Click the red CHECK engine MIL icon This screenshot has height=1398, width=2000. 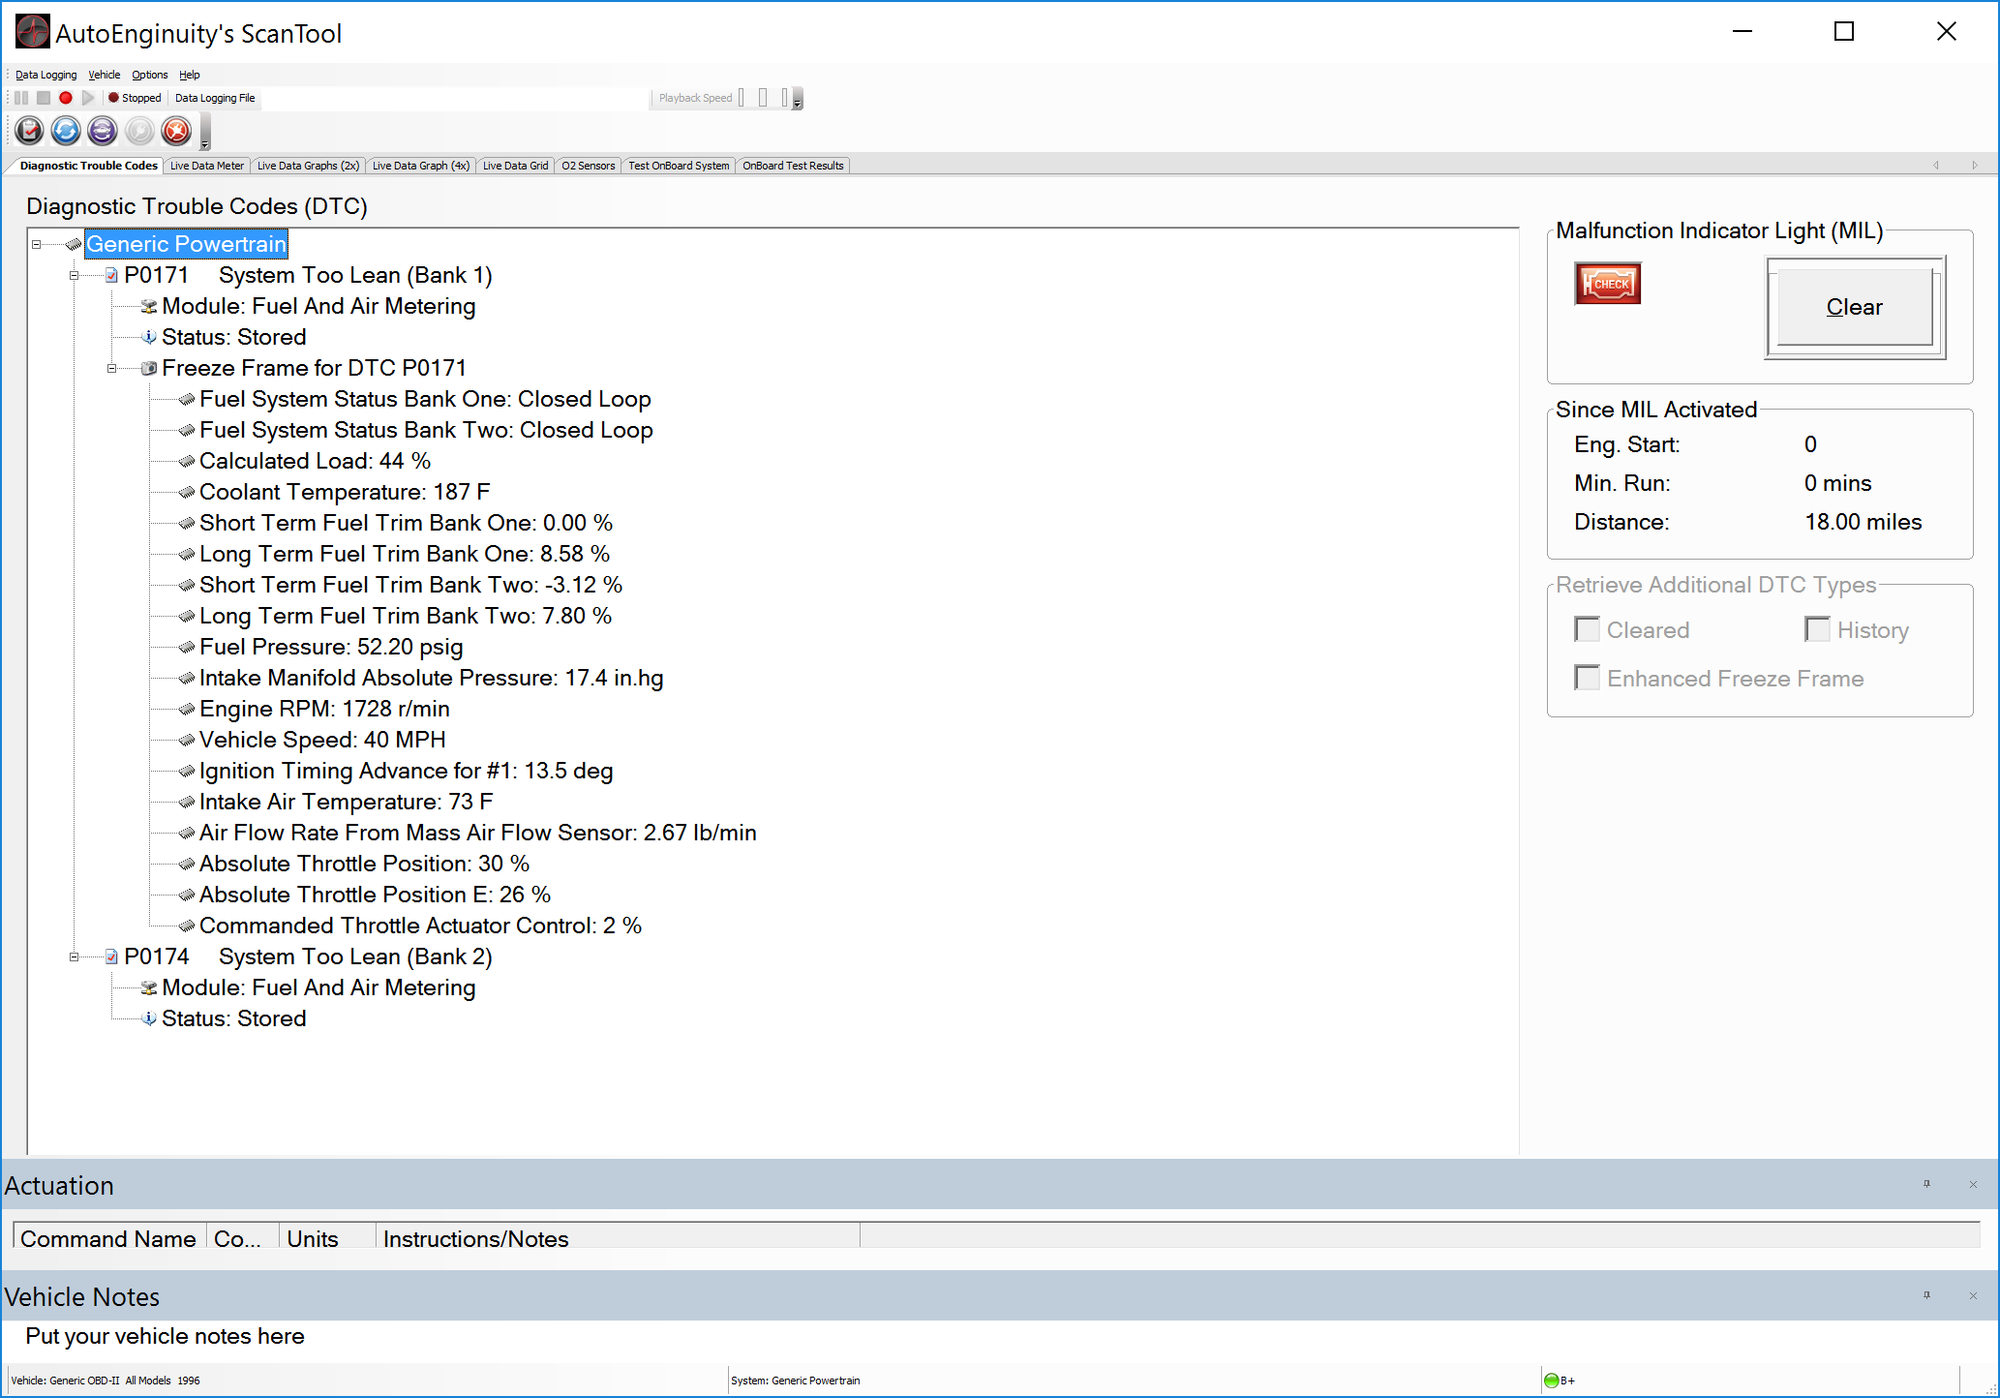tap(1607, 284)
